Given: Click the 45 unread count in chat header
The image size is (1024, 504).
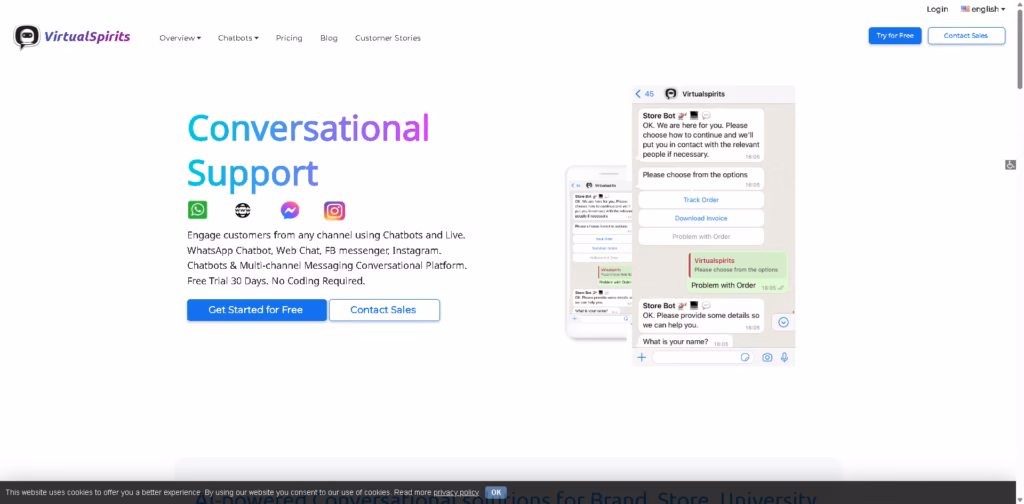Looking at the screenshot, I should (649, 94).
